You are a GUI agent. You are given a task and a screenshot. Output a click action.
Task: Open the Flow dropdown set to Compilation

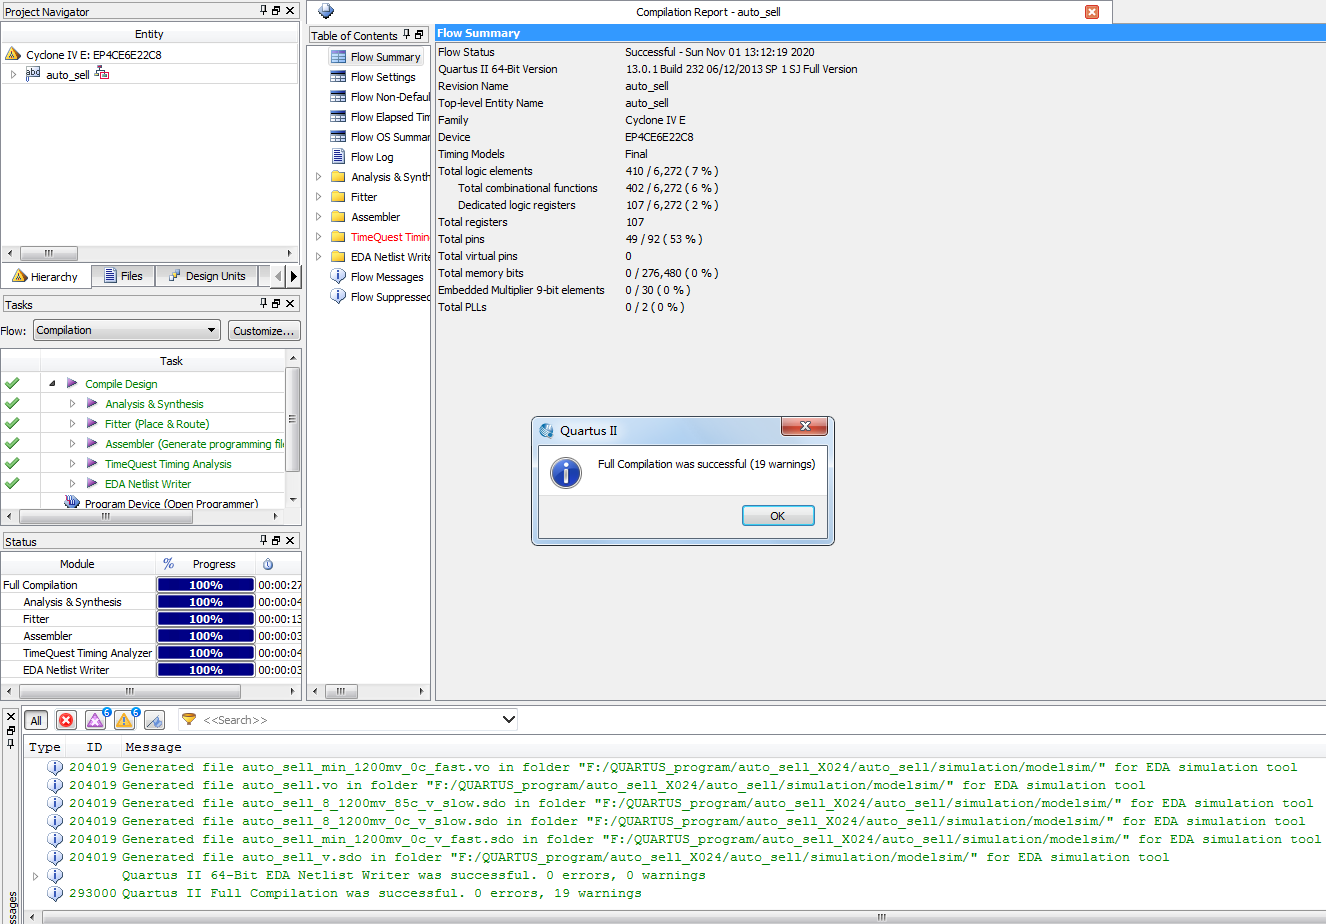[127, 330]
